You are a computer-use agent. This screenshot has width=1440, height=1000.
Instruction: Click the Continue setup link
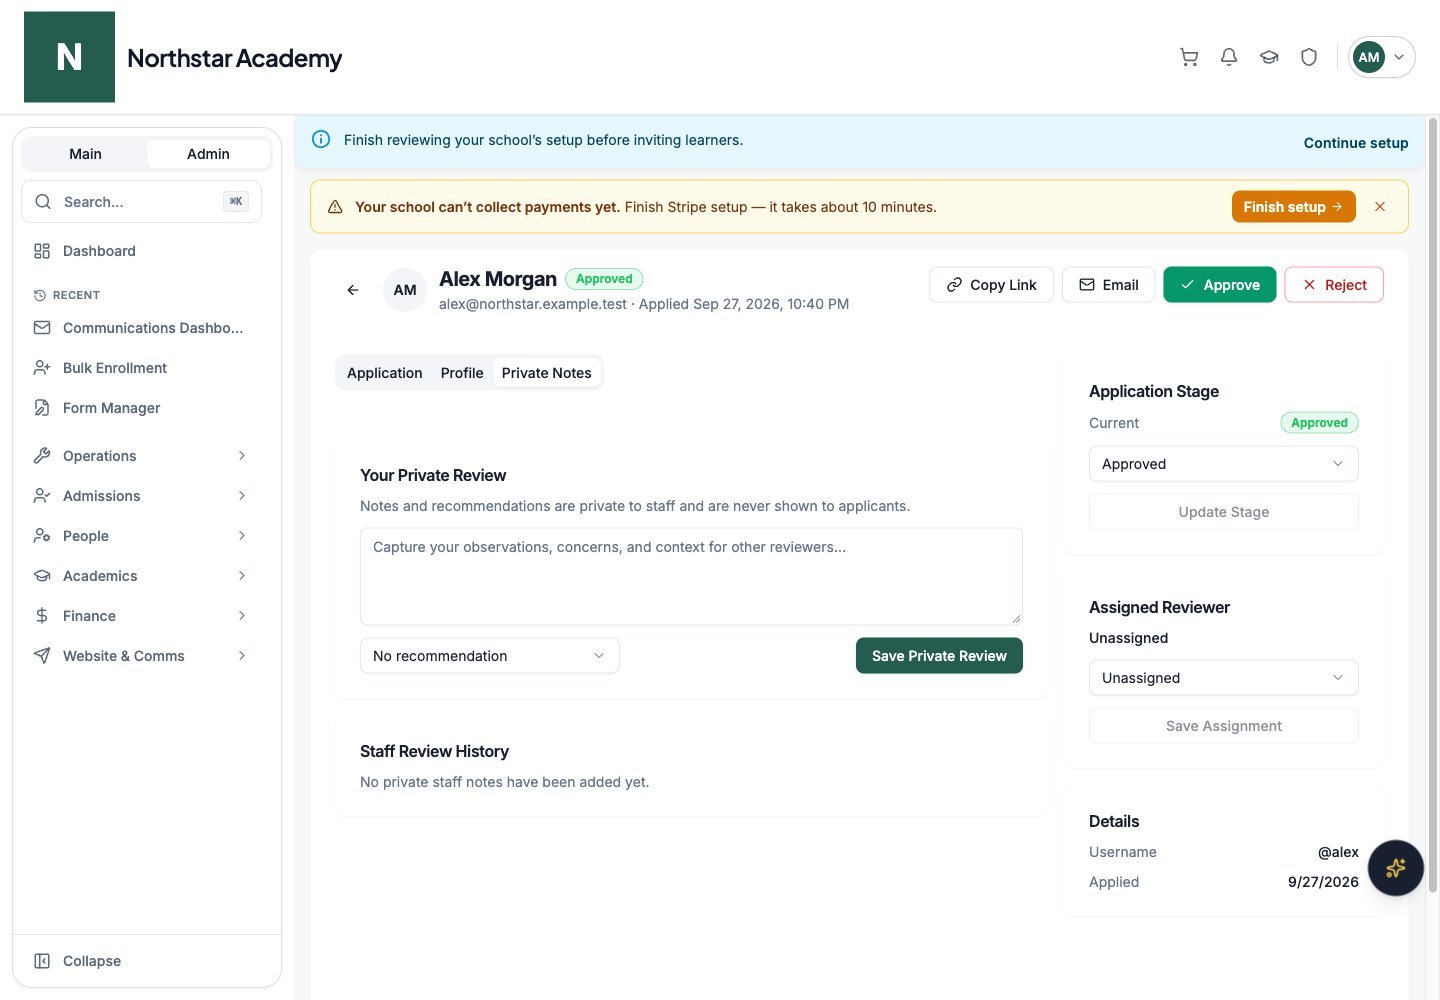click(1356, 143)
